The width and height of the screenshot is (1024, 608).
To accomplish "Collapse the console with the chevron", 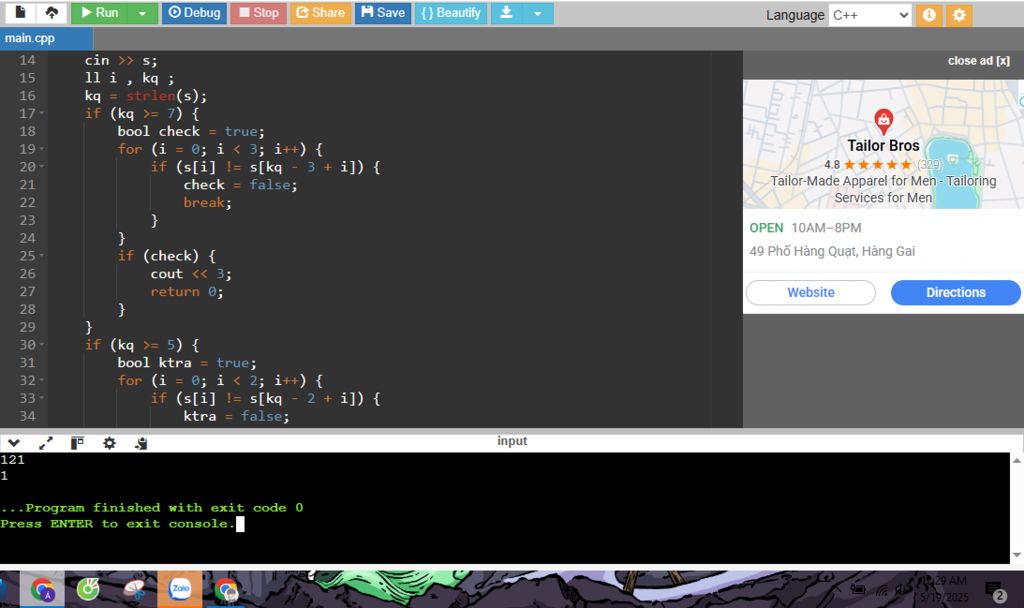I will click(x=14, y=443).
